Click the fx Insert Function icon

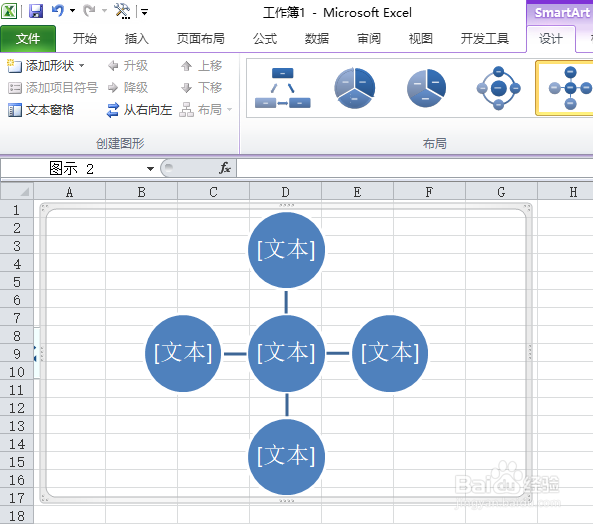tap(224, 168)
